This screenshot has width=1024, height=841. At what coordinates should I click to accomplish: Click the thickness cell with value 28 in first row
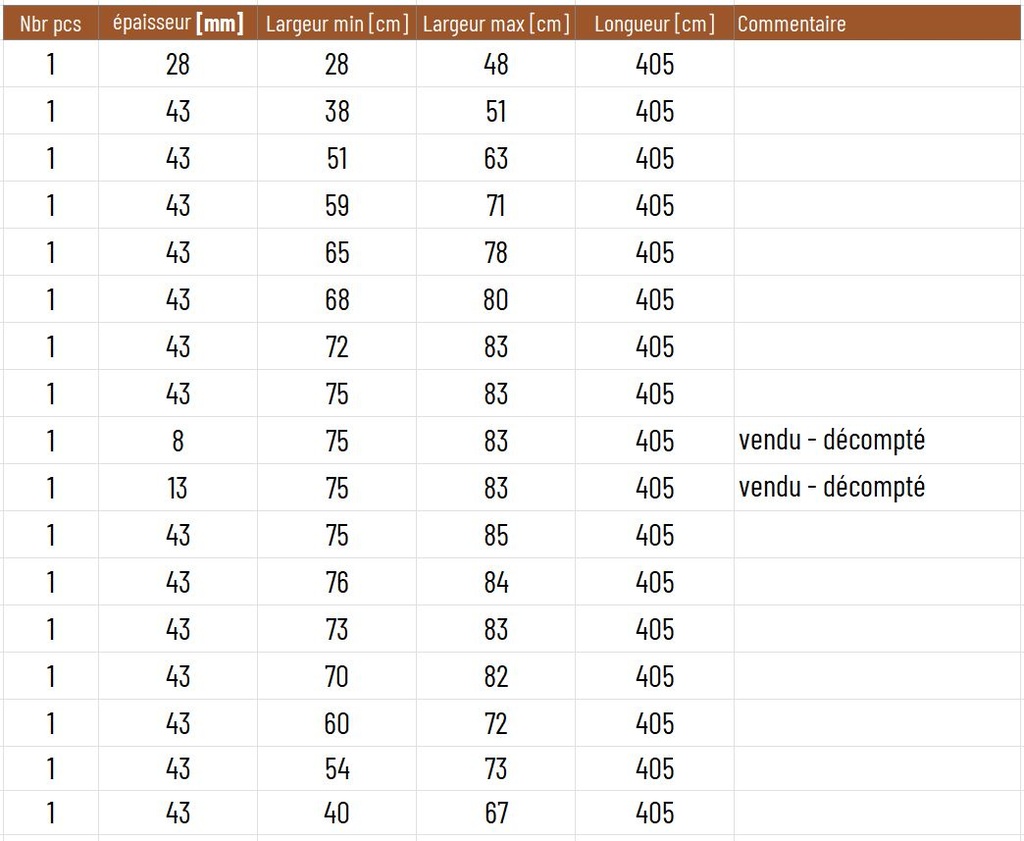click(x=178, y=65)
